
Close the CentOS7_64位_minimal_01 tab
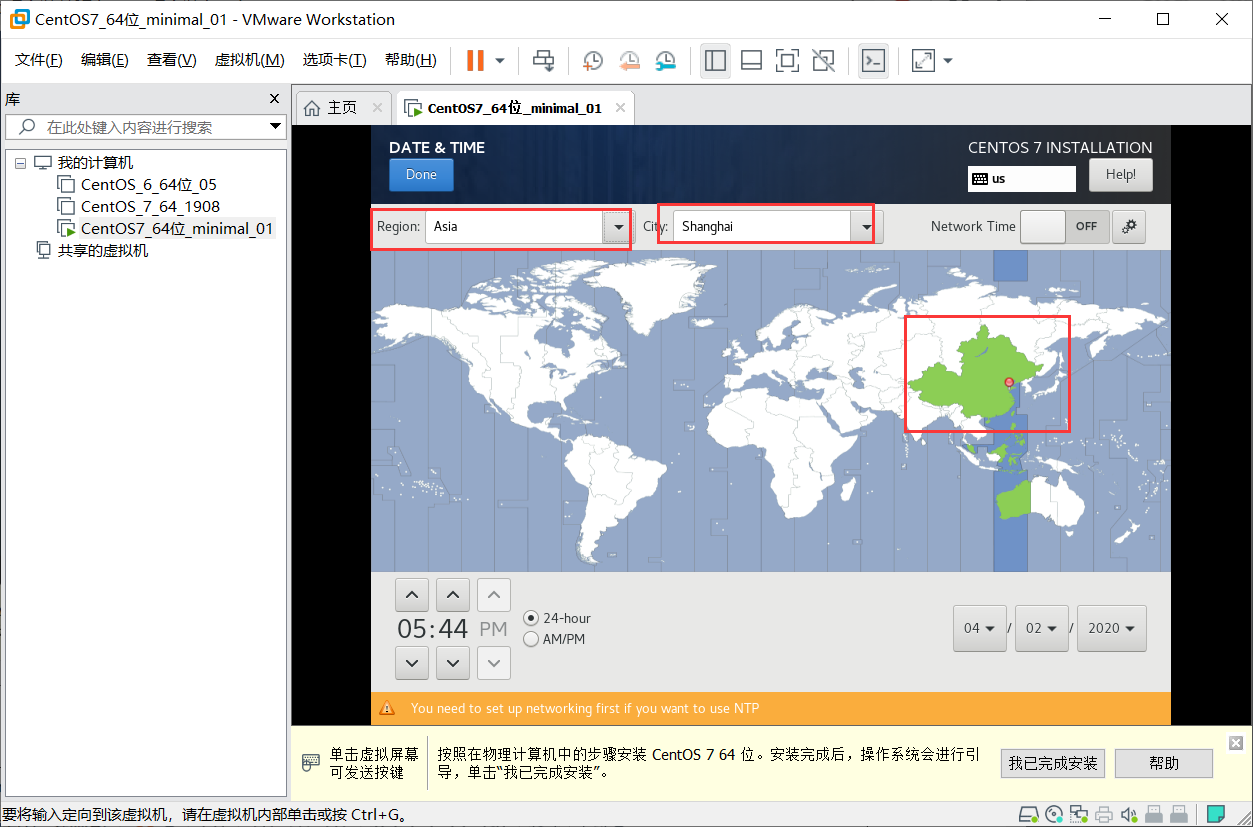click(x=620, y=108)
